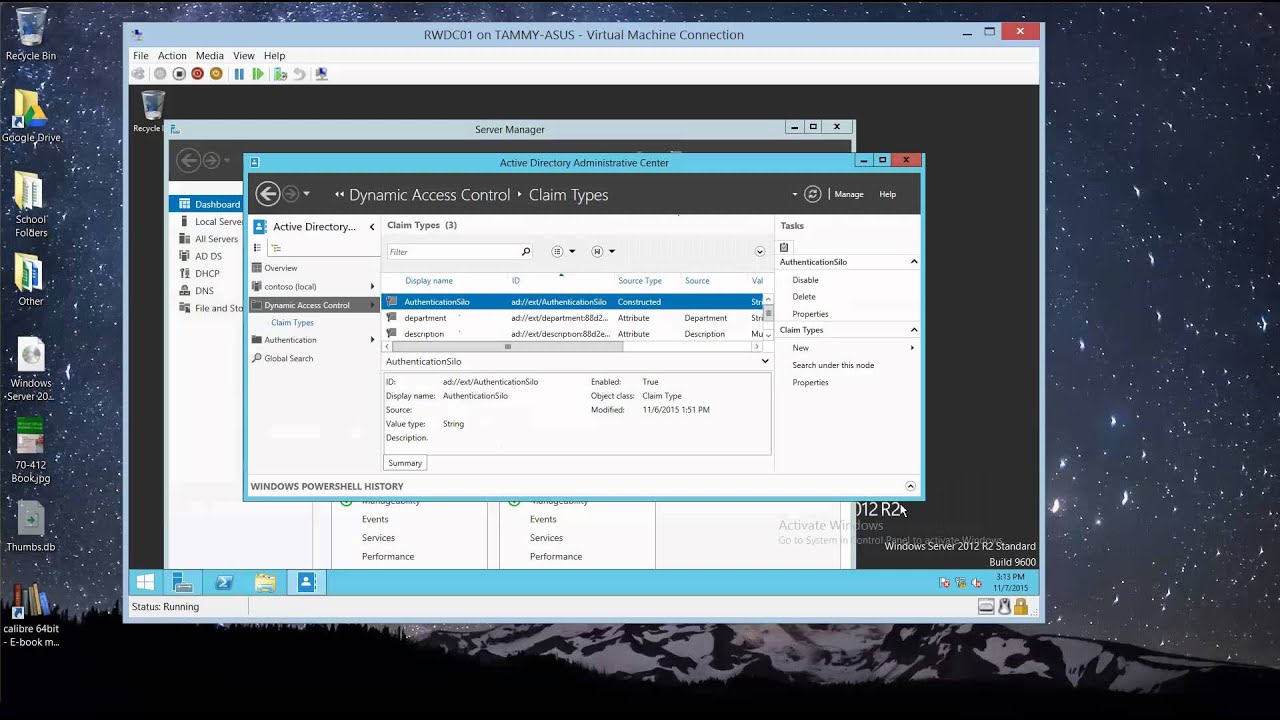1280x720 pixels.
Task: Open dropdown arrow left of Refresh icon
Action: point(795,195)
